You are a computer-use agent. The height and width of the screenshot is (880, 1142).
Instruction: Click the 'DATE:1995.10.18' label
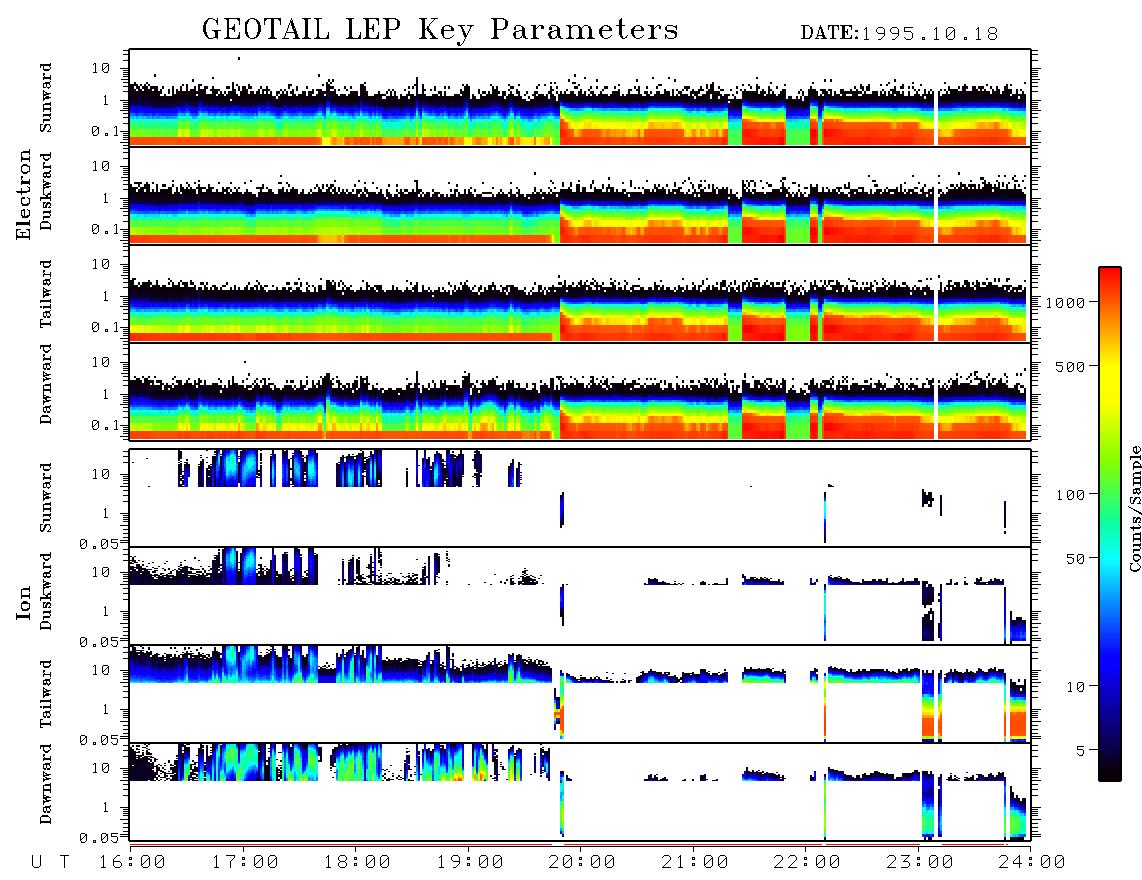899,34
